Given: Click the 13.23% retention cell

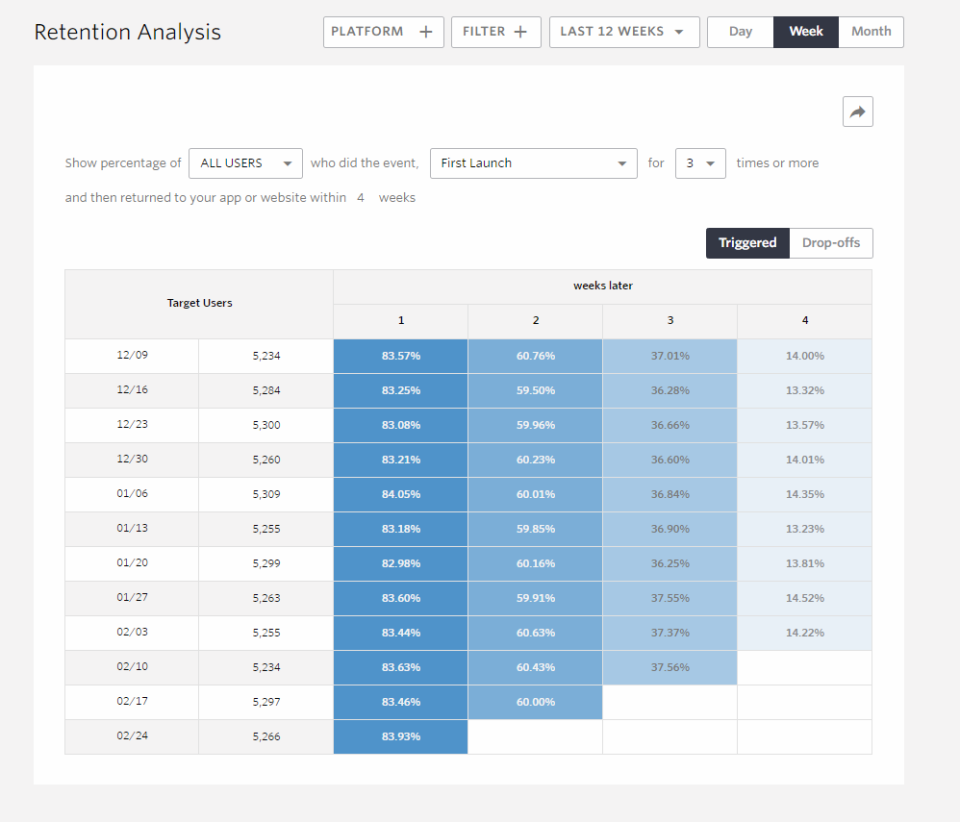Looking at the screenshot, I should pos(804,529).
